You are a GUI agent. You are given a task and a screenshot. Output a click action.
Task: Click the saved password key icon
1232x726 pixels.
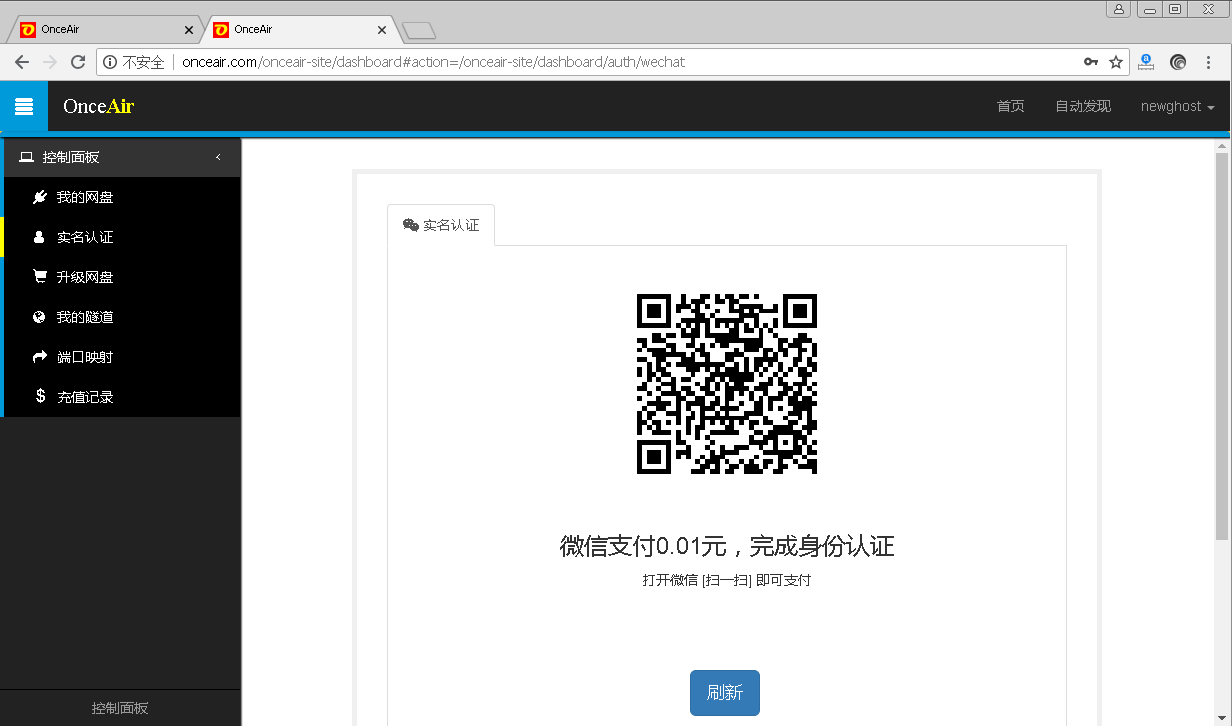pos(1091,62)
